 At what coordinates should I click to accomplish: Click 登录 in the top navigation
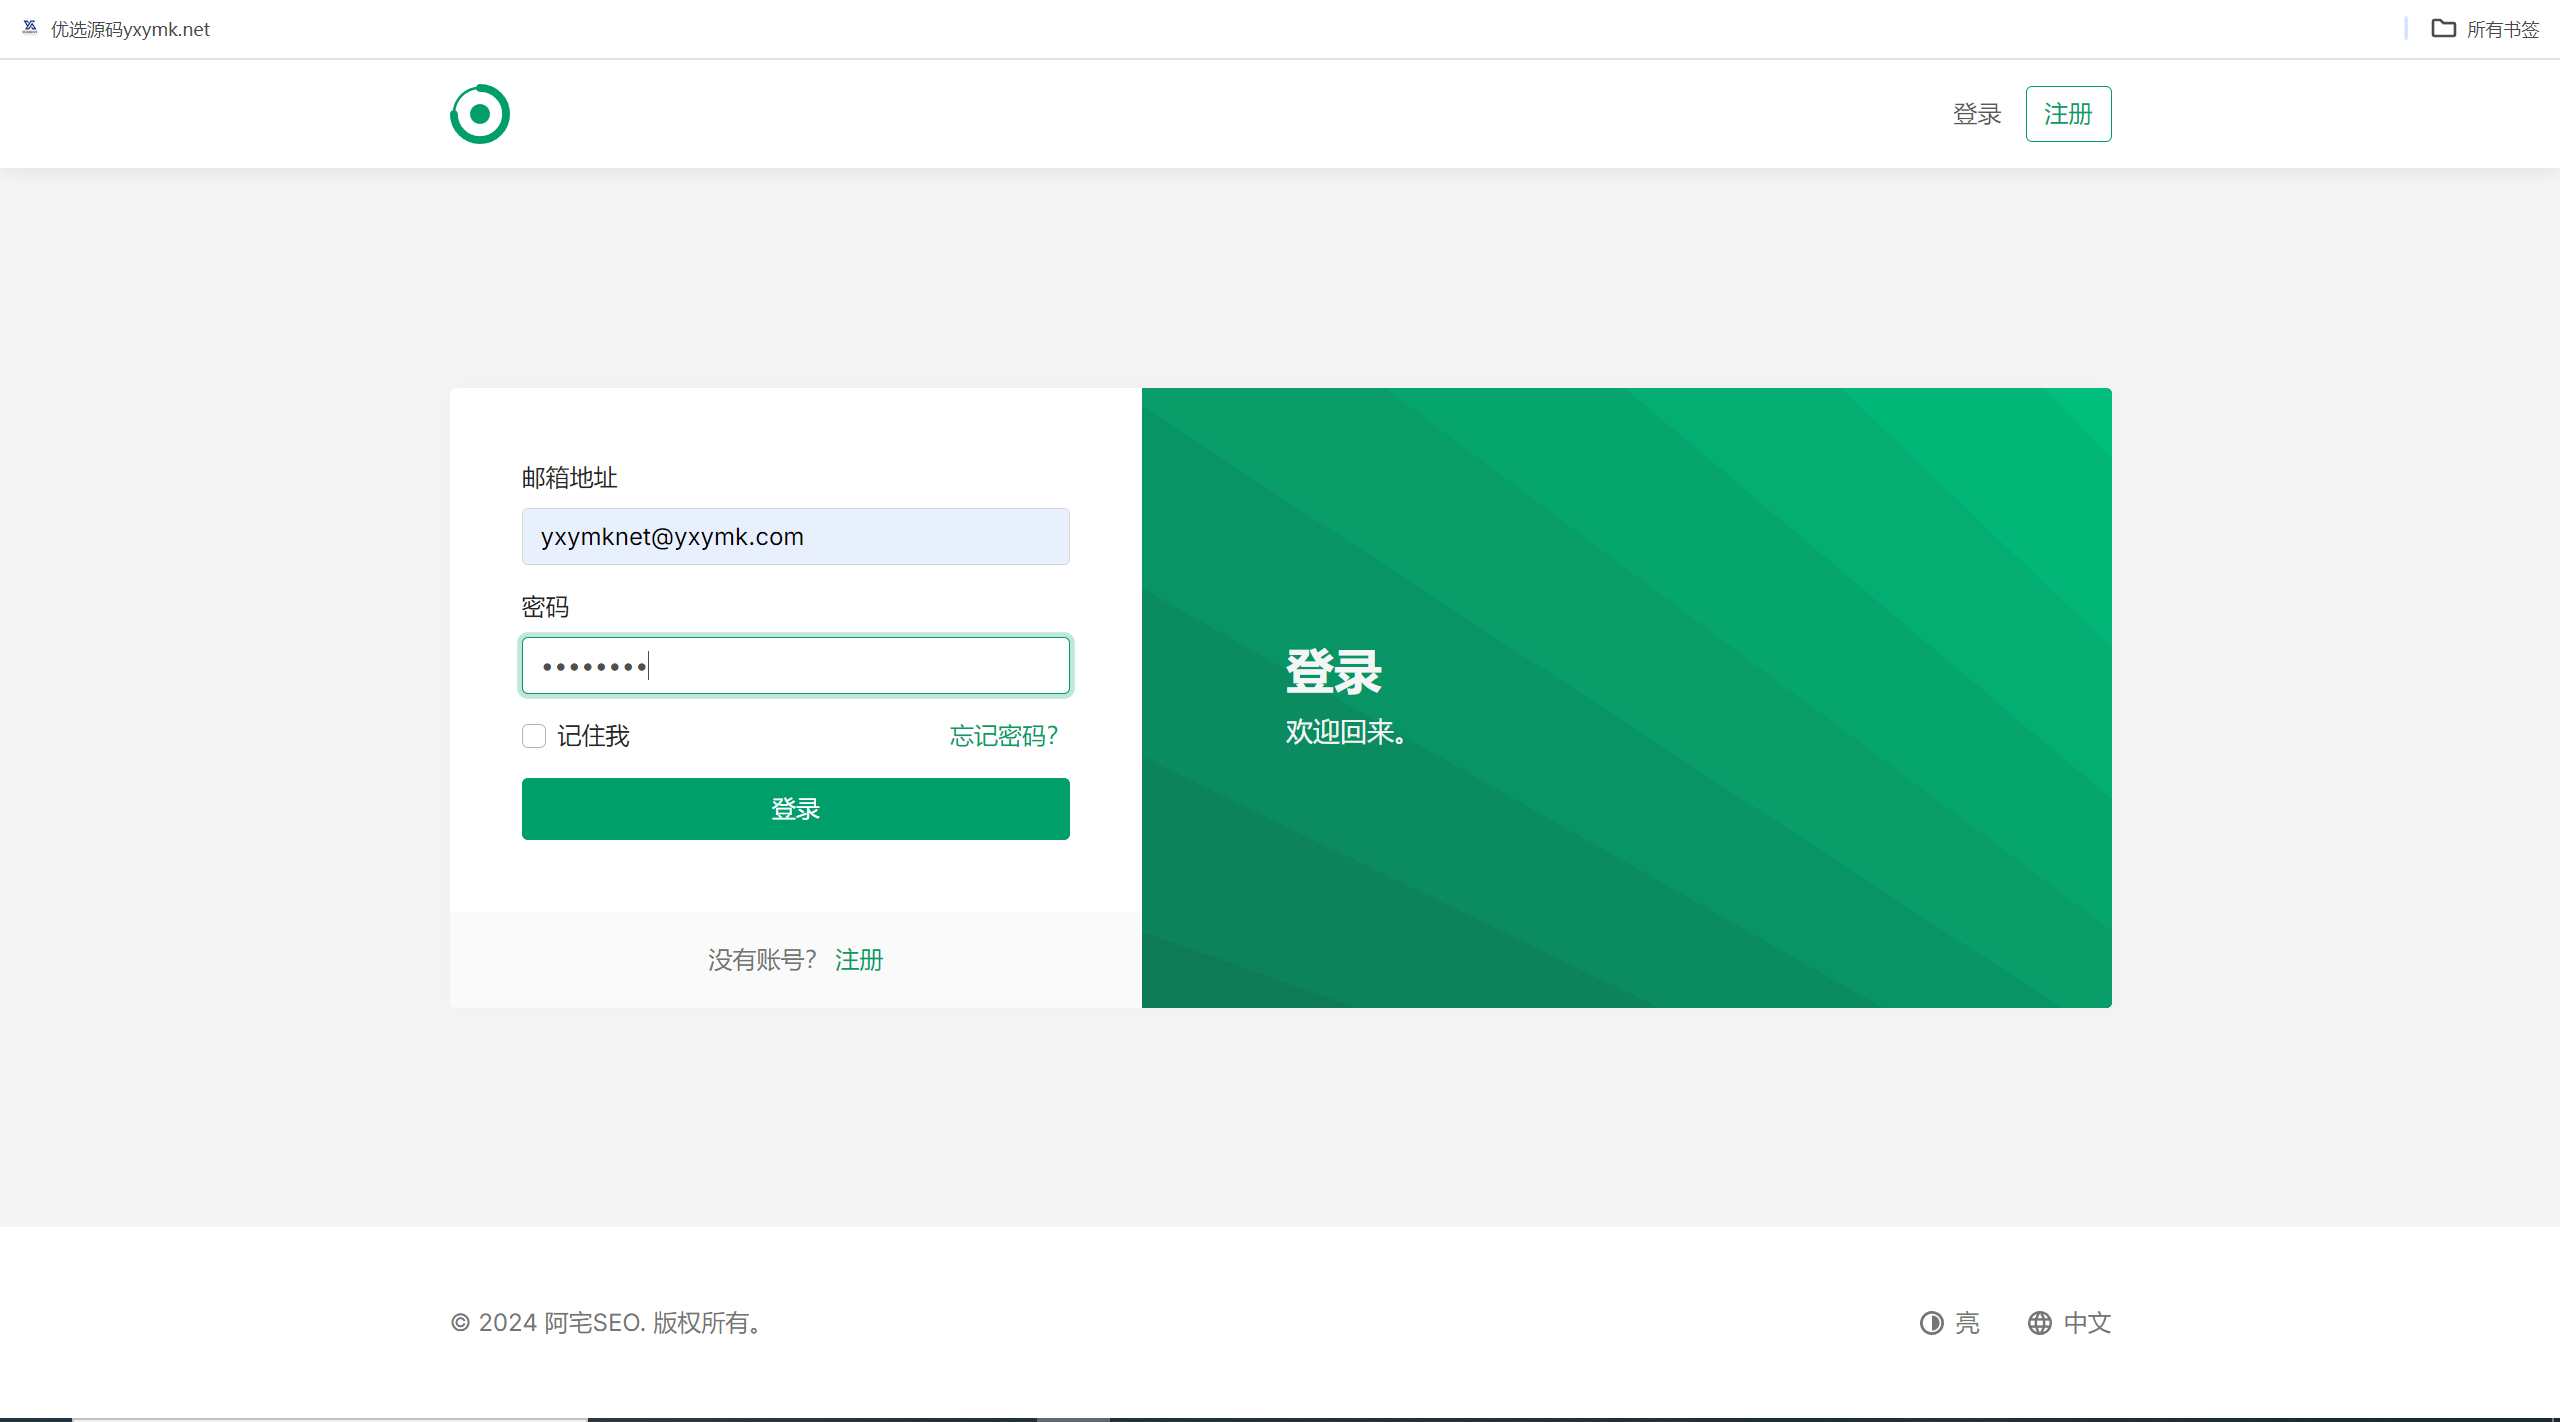[x=1977, y=114]
